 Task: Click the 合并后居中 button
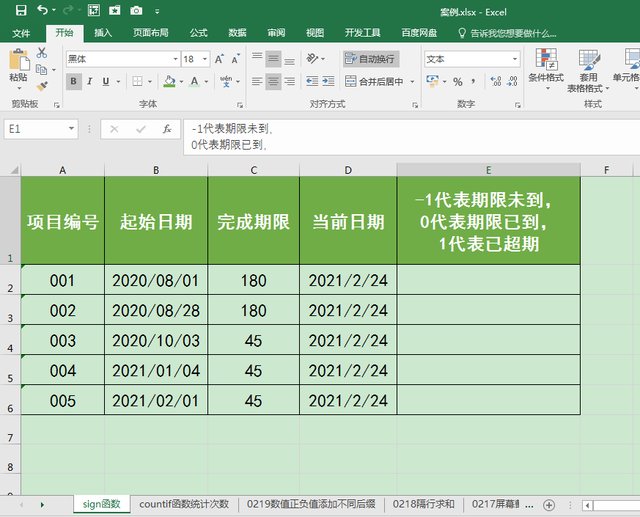375,82
